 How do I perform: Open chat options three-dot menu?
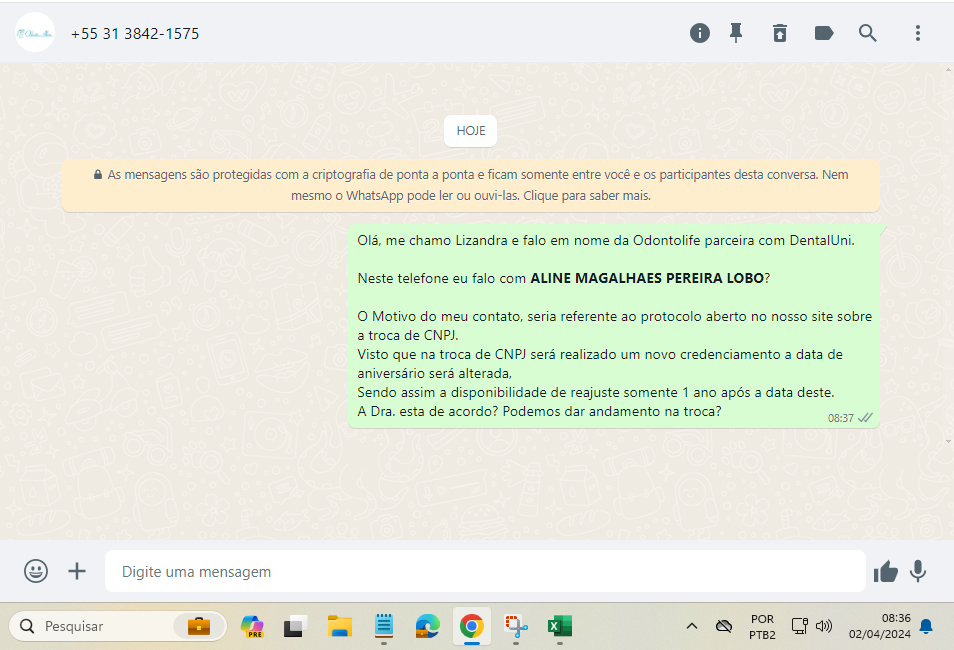(x=917, y=33)
